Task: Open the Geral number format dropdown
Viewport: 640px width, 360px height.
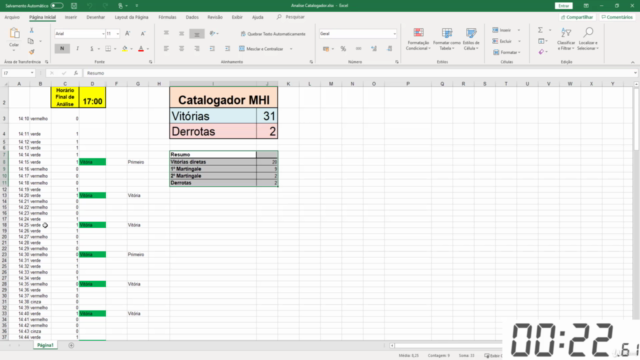Action: click(394, 34)
